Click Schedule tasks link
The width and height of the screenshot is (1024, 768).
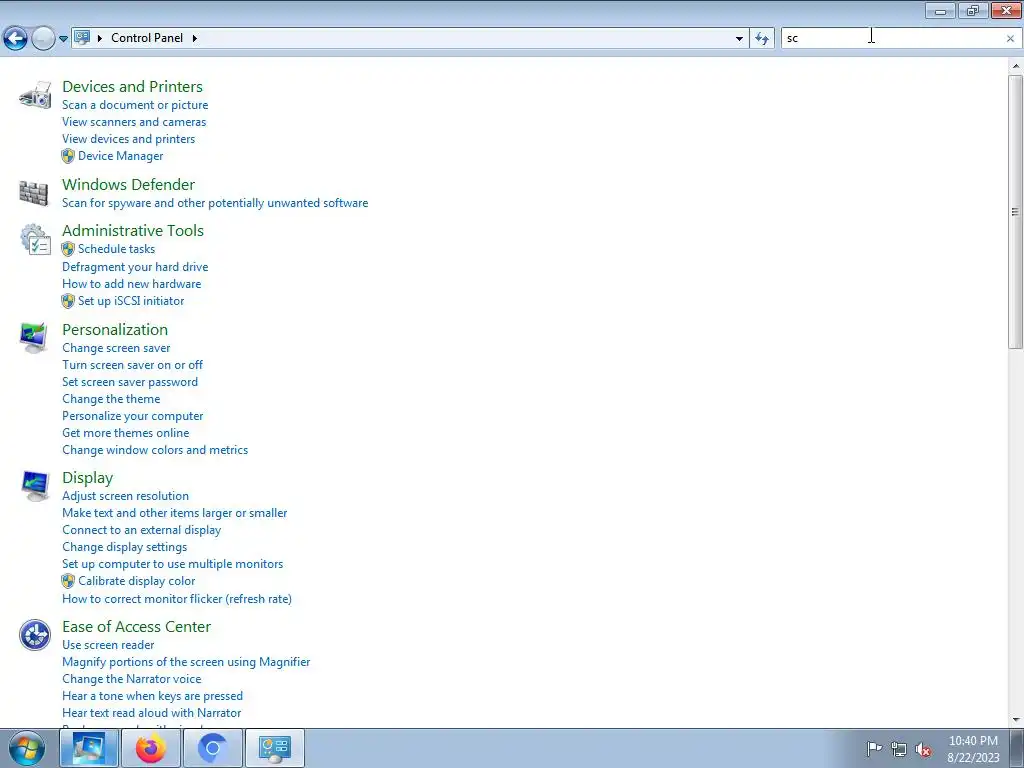coord(116,249)
